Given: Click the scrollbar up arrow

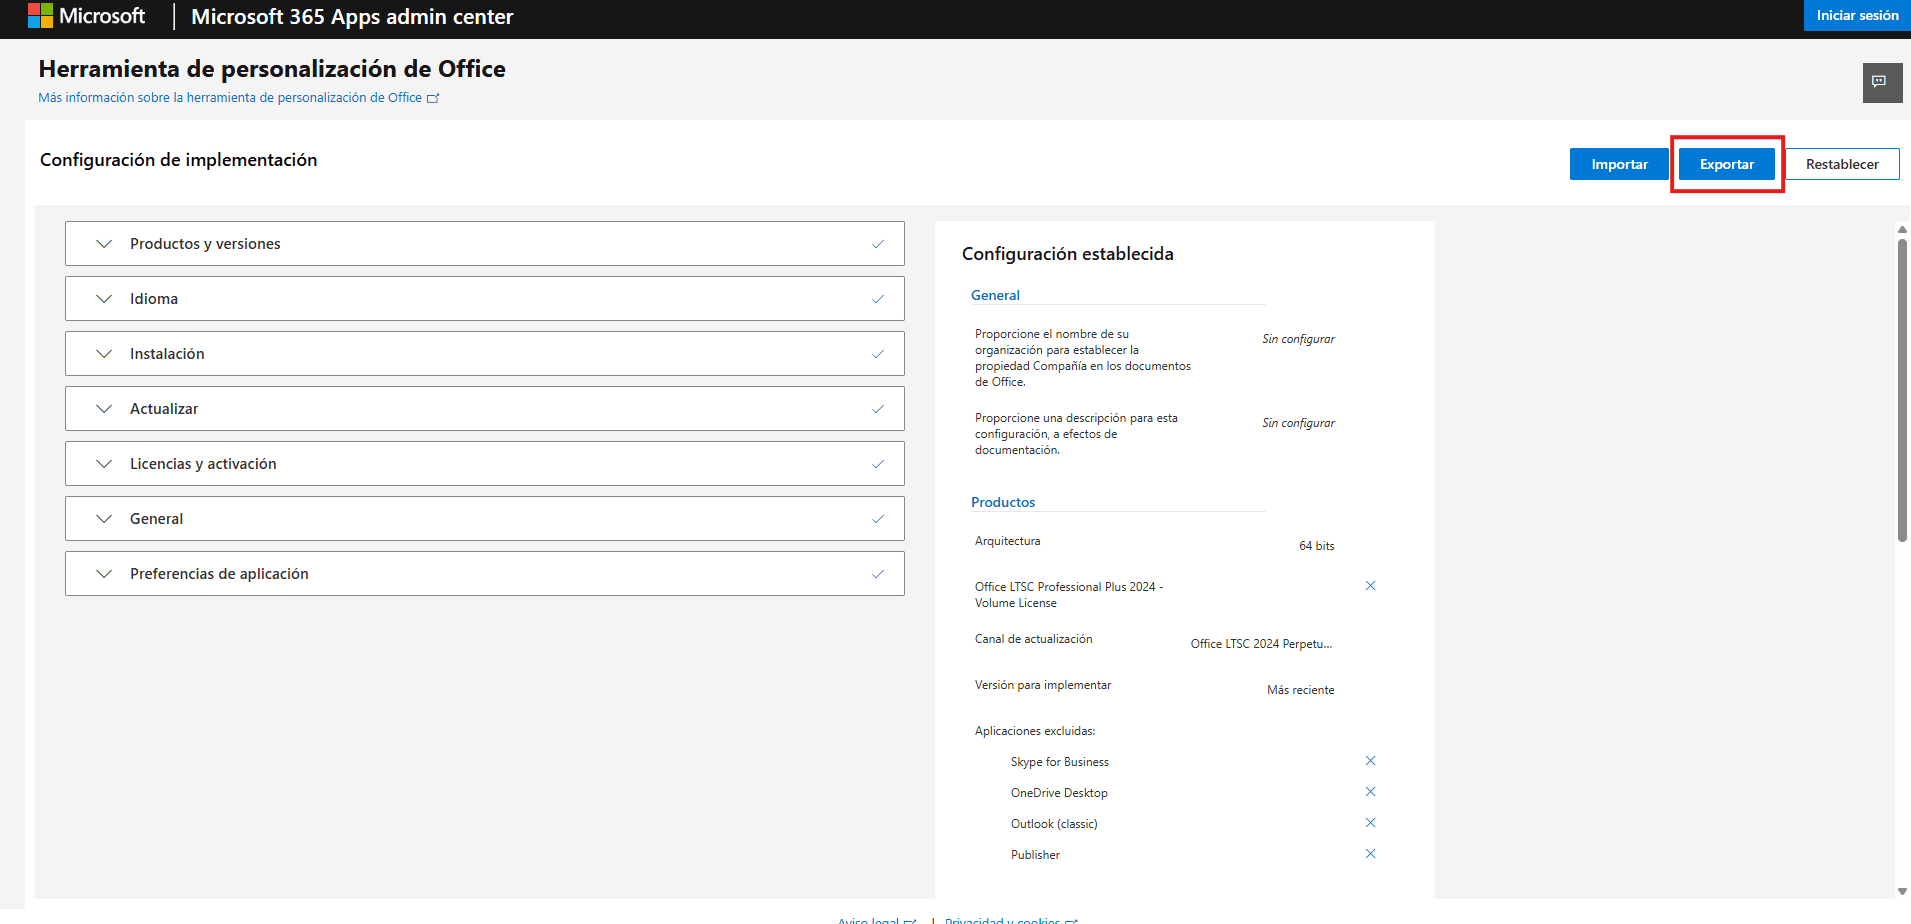Looking at the screenshot, I should [x=1902, y=229].
